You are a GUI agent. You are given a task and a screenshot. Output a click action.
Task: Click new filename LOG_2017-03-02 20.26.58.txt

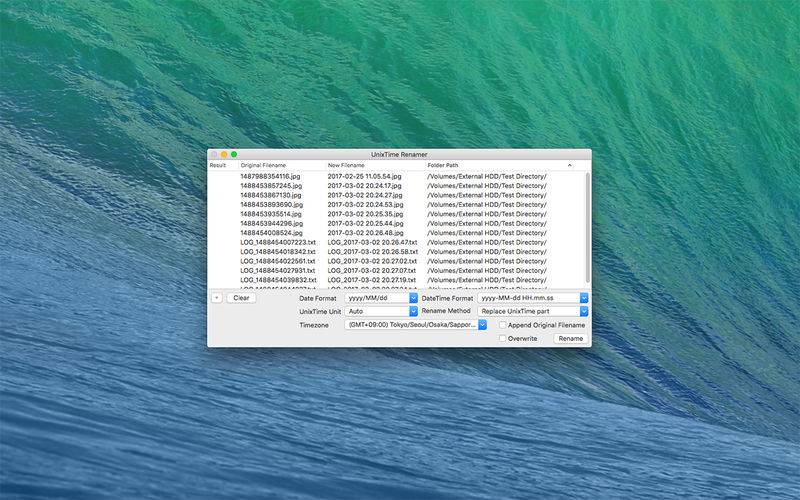[x=372, y=252]
